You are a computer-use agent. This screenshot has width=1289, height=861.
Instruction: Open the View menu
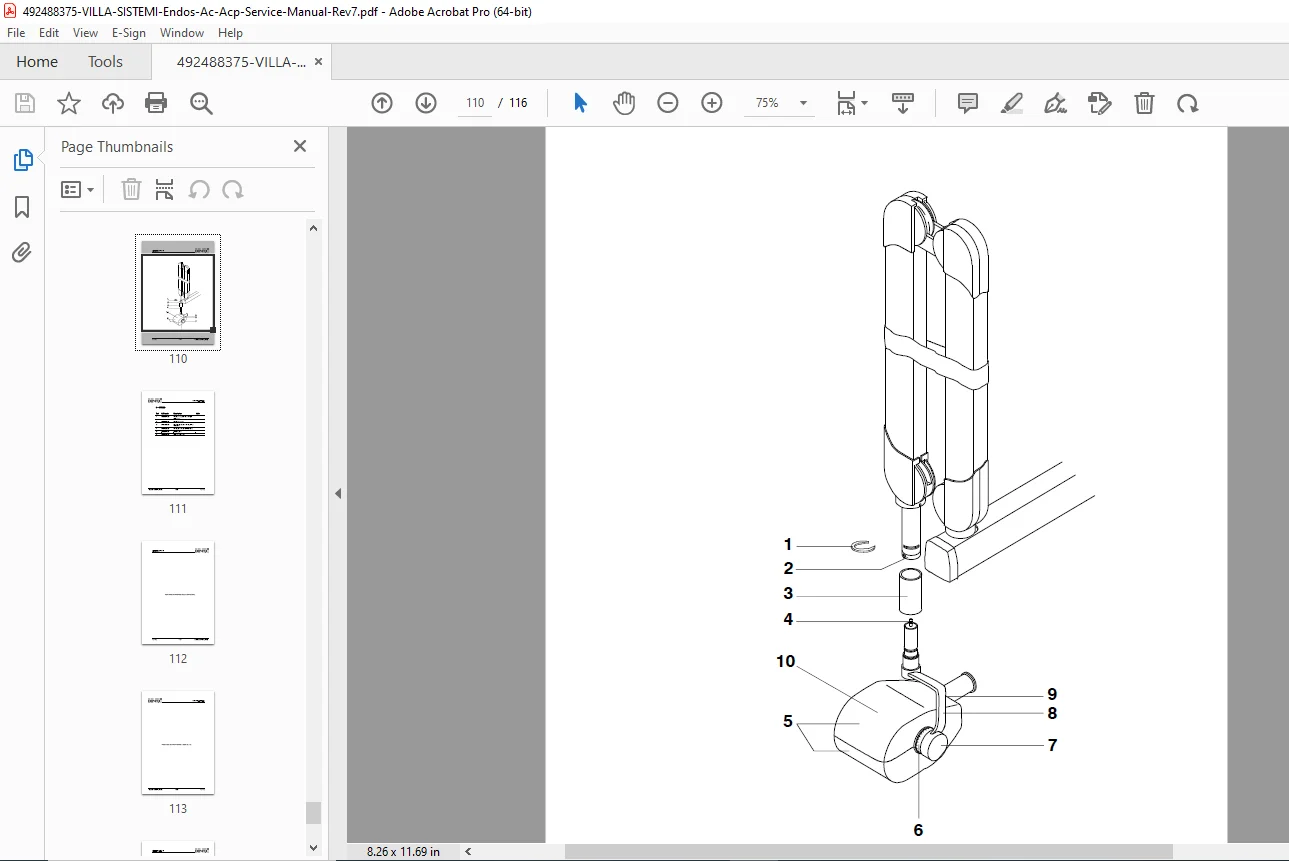(85, 32)
